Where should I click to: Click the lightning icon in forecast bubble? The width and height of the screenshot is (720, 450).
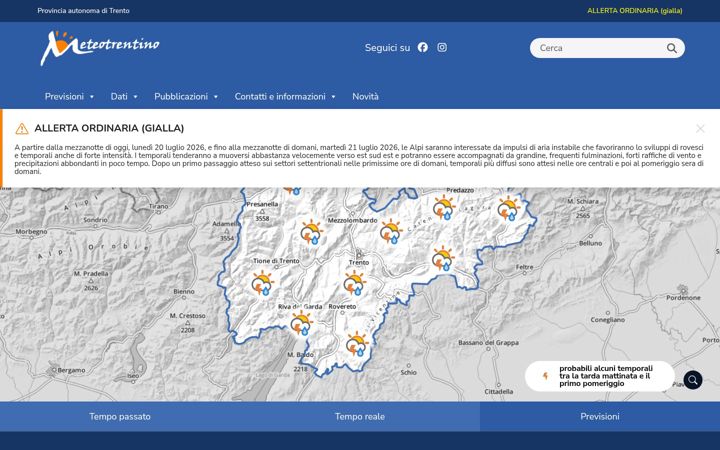tap(545, 376)
